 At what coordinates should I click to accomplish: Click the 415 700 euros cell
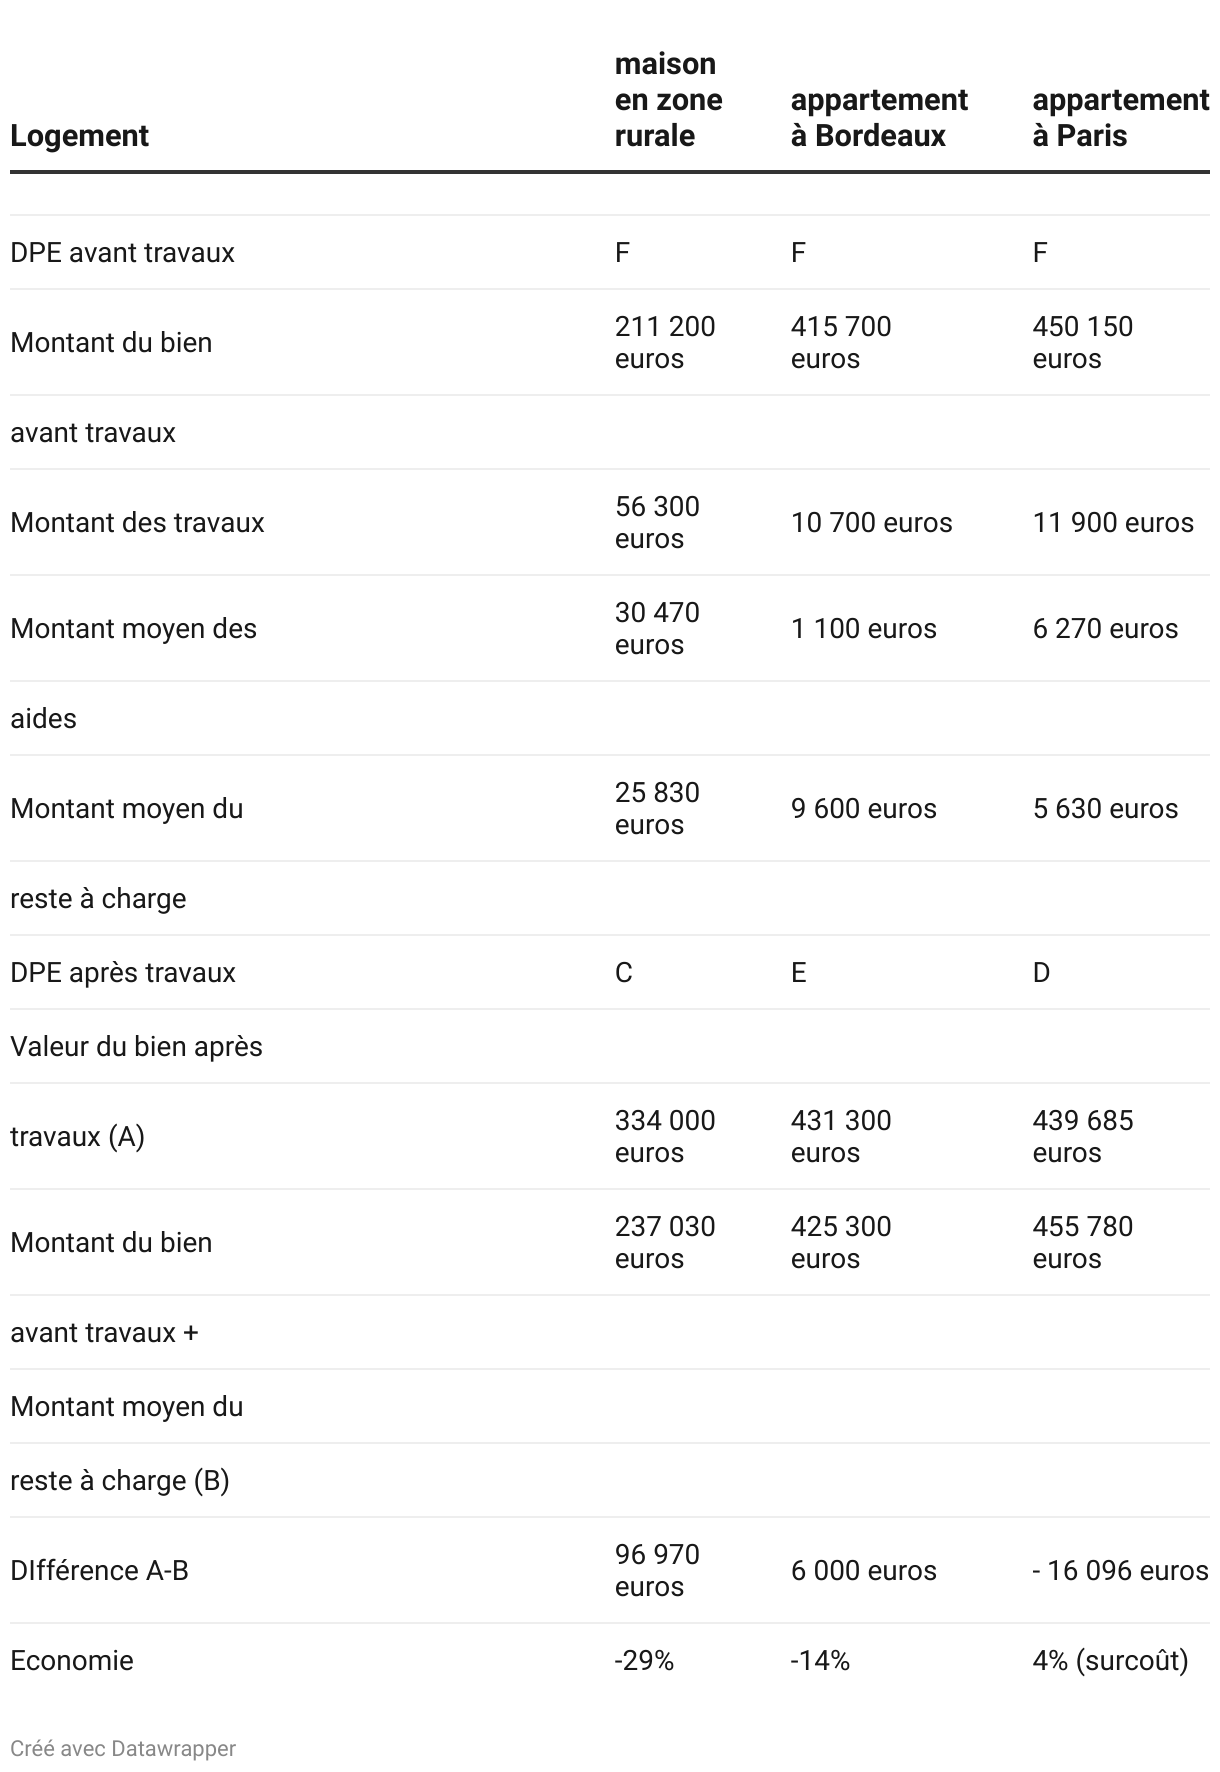click(x=840, y=342)
